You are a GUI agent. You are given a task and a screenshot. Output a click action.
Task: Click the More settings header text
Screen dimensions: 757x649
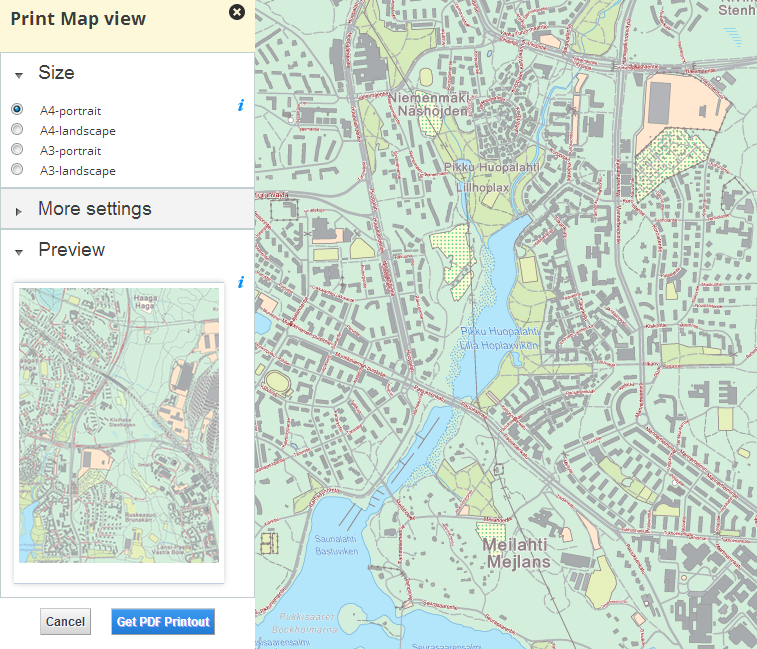click(x=94, y=209)
